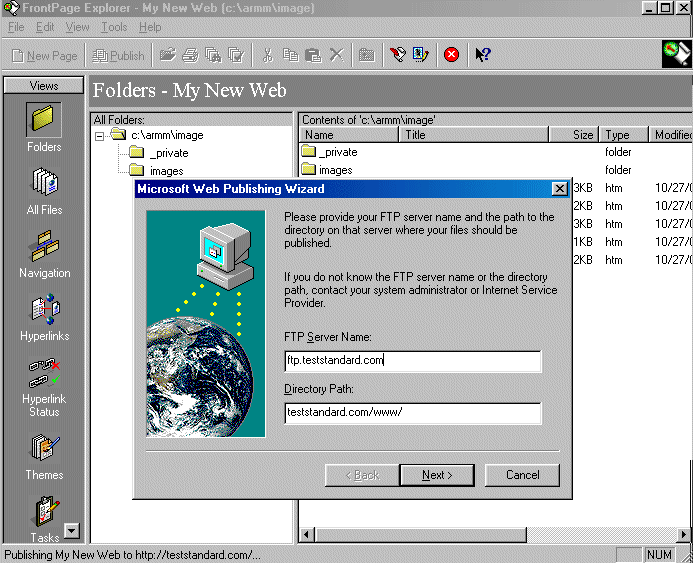This screenshot has width=693, height=563.
Task: Sort contents by Title column header
Action: (x=473, y=135)
